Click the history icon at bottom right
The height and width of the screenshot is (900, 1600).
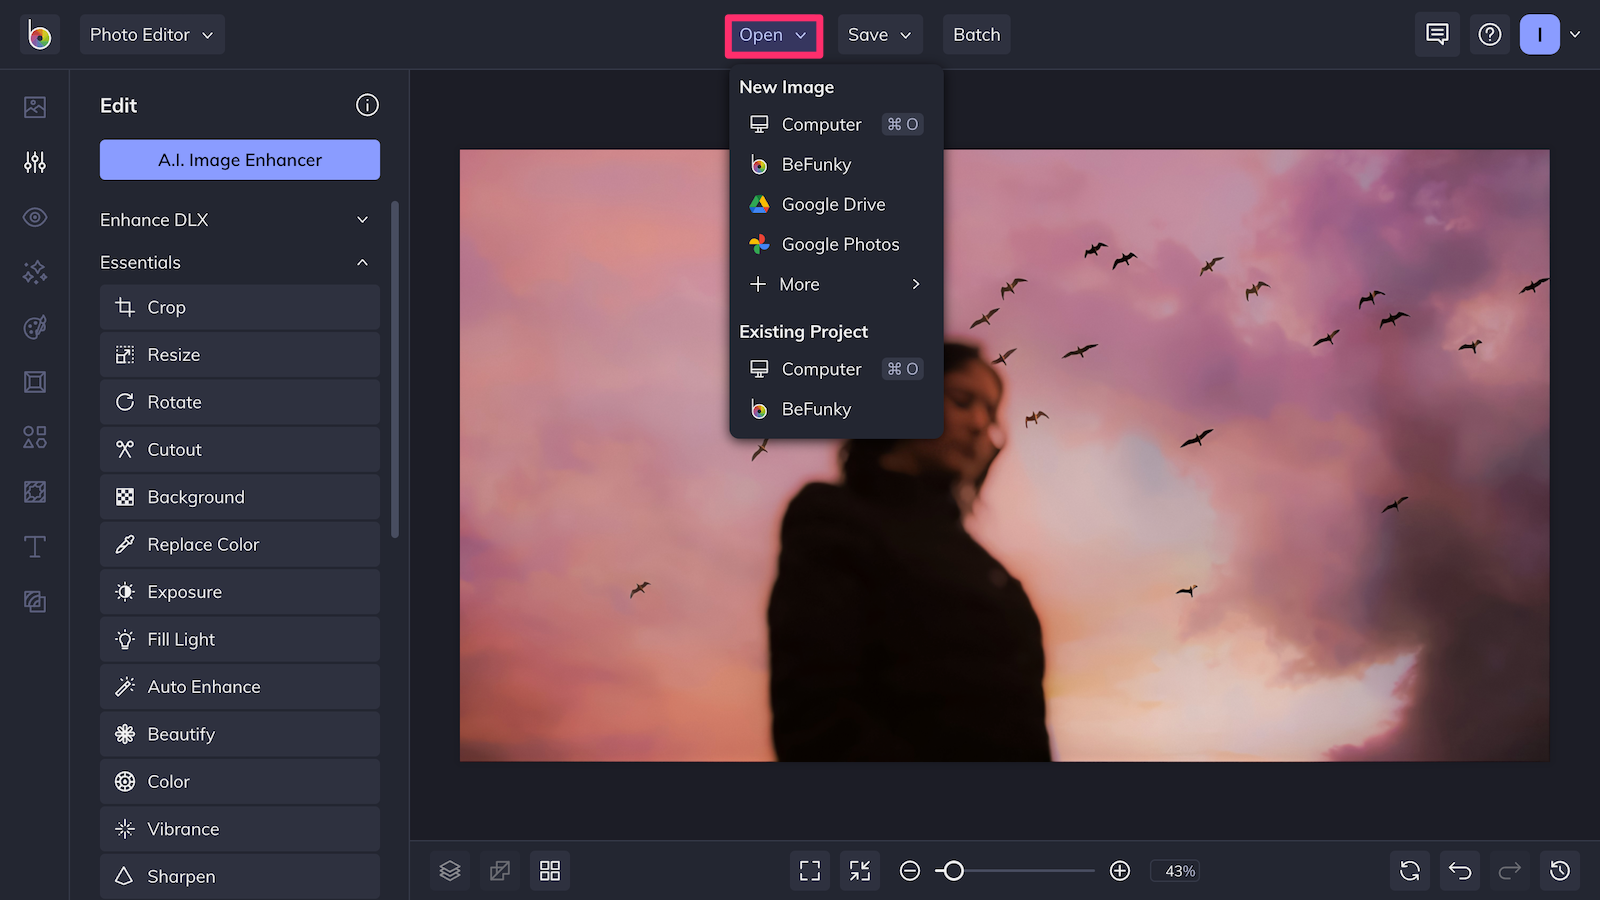(1559, 870)
